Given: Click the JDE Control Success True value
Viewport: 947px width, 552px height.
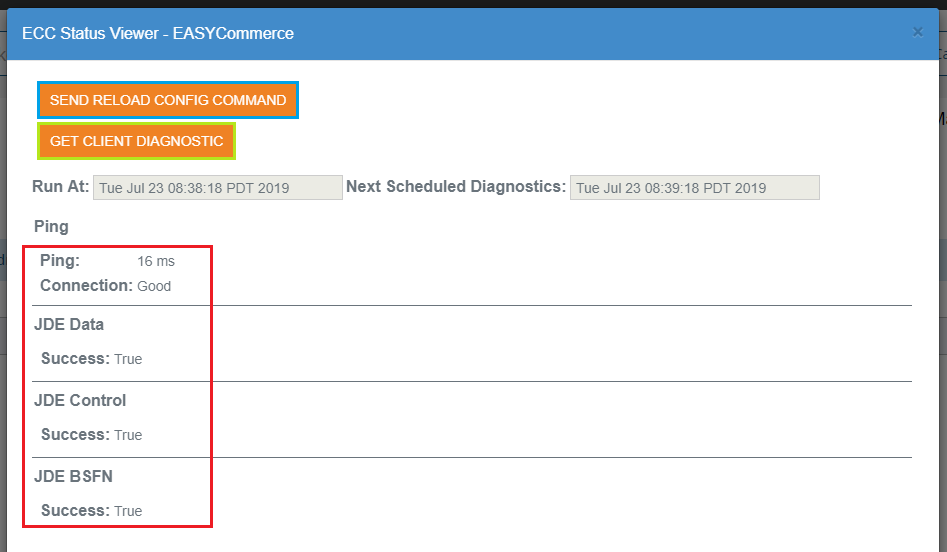Looking at the screenshot, I should [128, 435].
